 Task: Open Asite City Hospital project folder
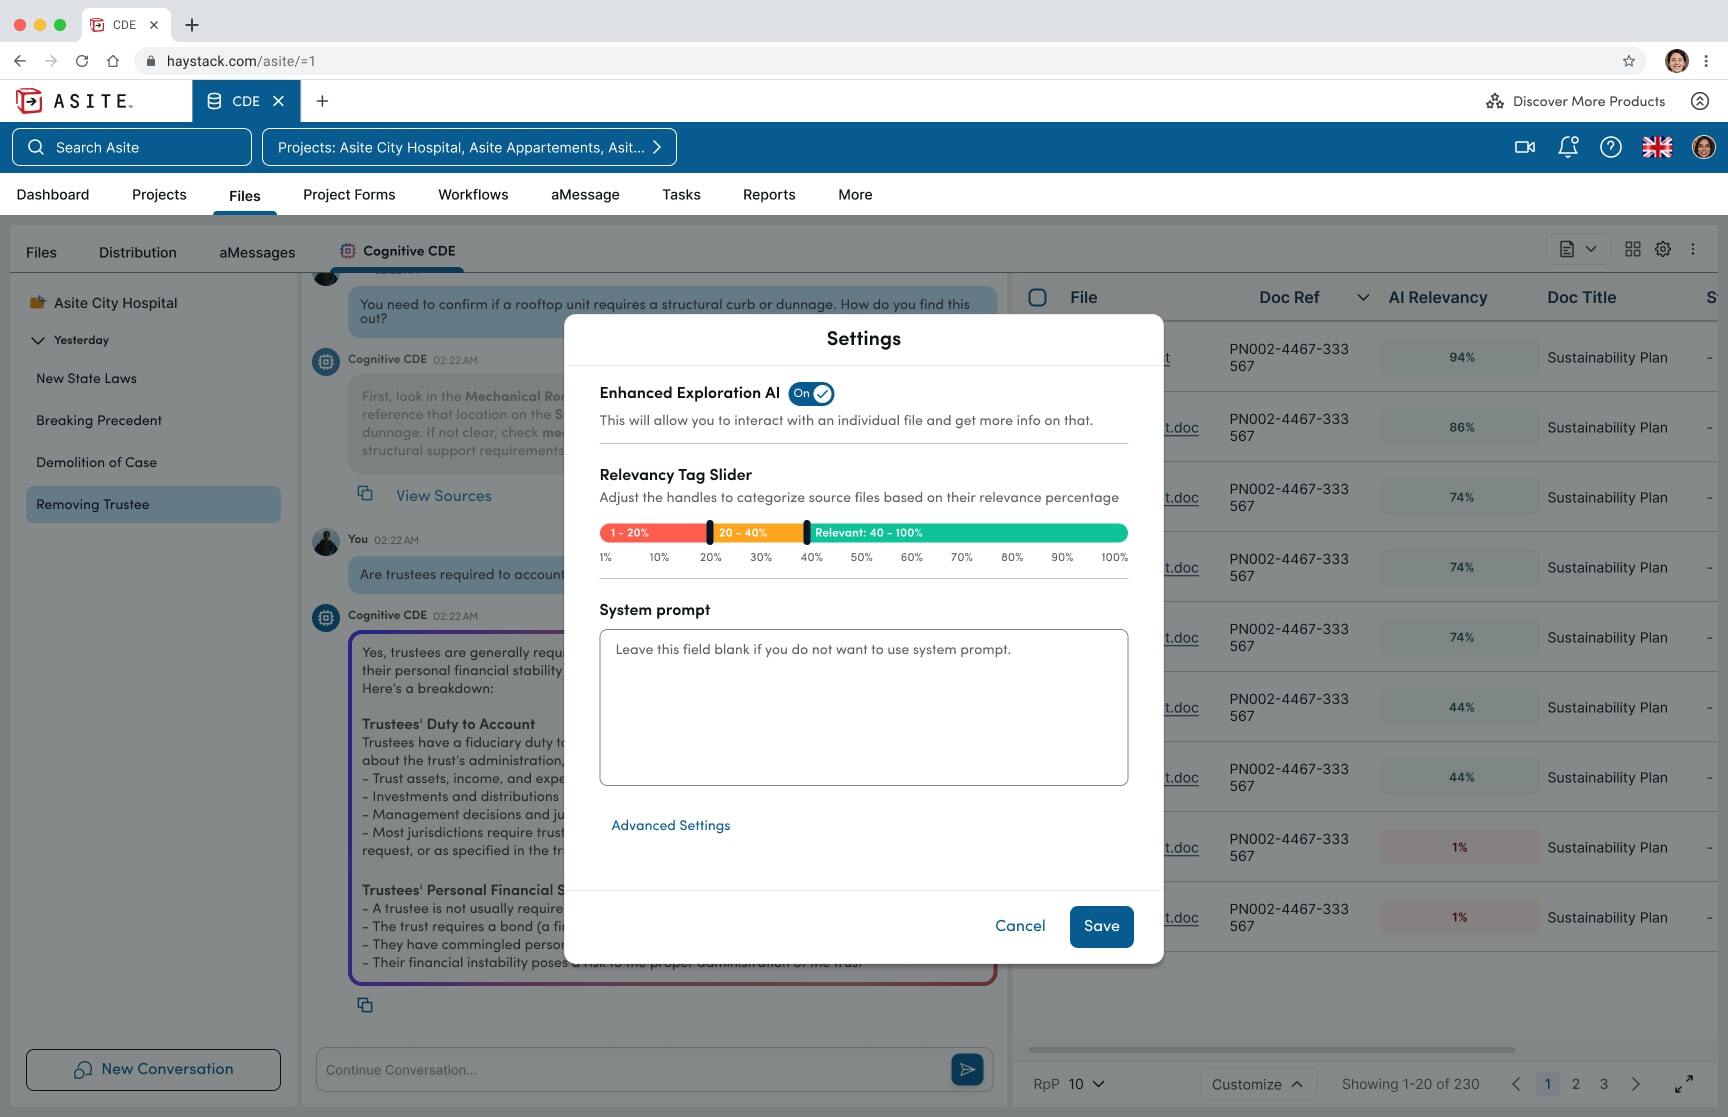[x=104, y=303]
